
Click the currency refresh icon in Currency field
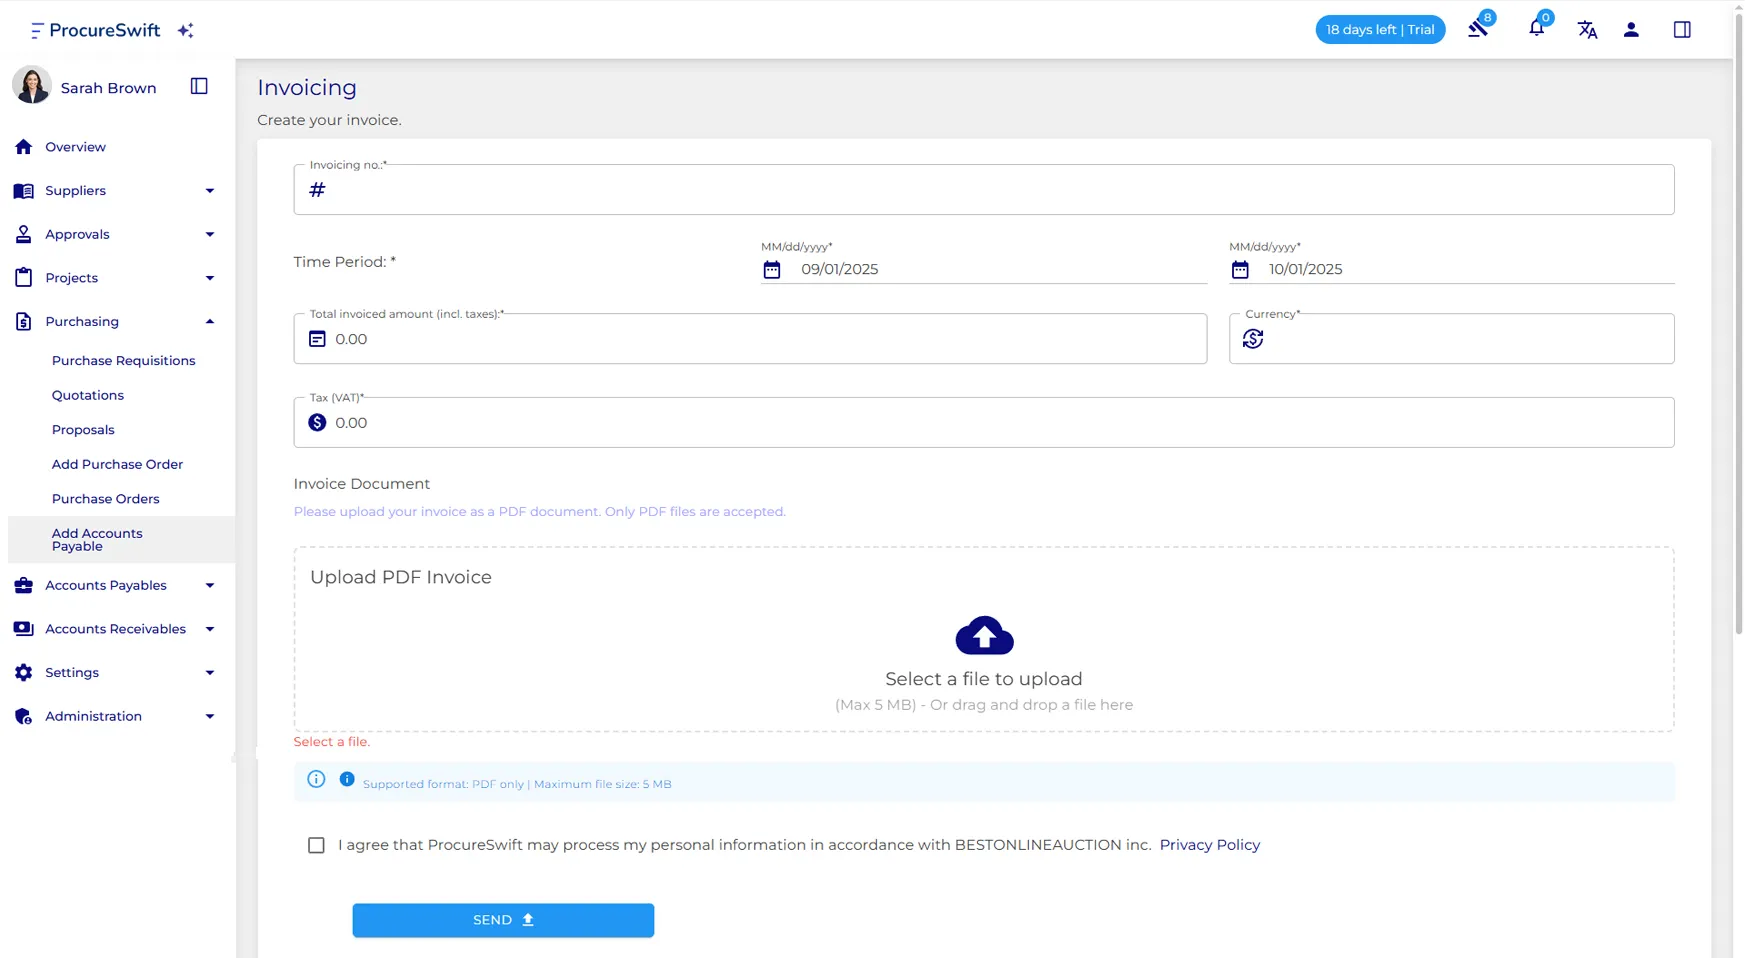(1253, 339)
